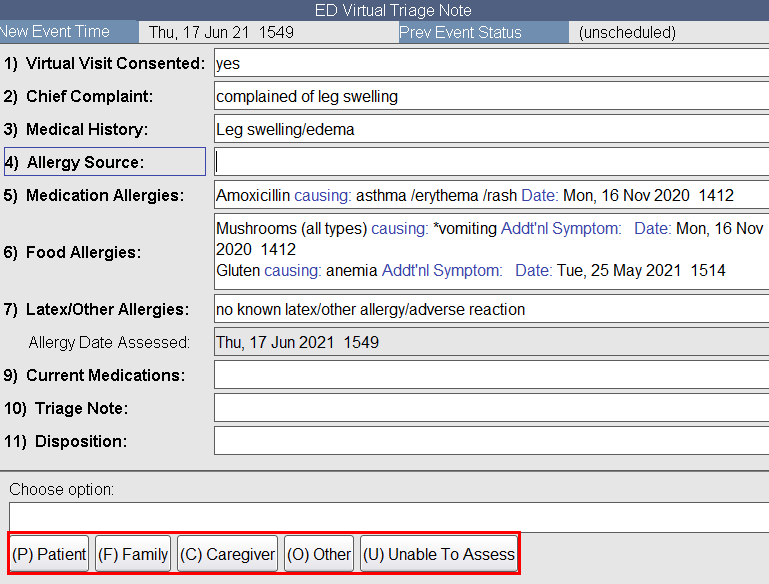This screenshot has height=584, width=769.
Task: Click the Latex/Other Allergies field
Action: pos(490,309)
